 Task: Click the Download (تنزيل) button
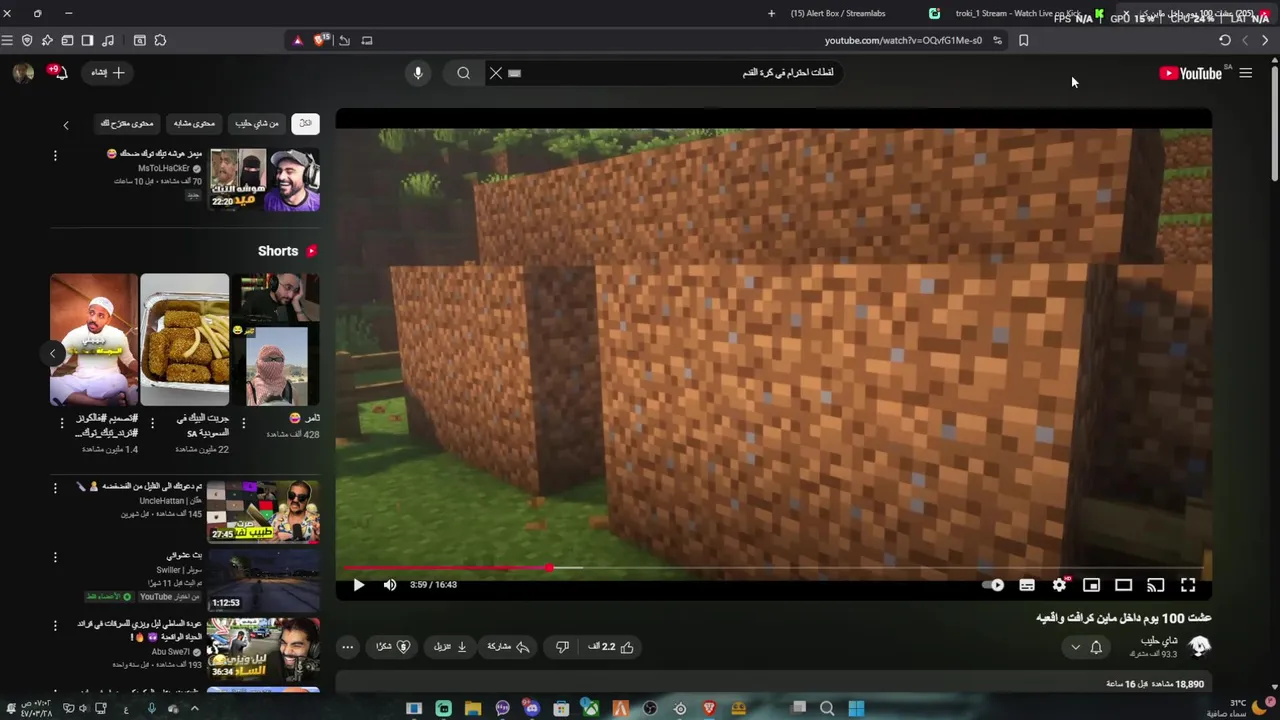point(451,647)
